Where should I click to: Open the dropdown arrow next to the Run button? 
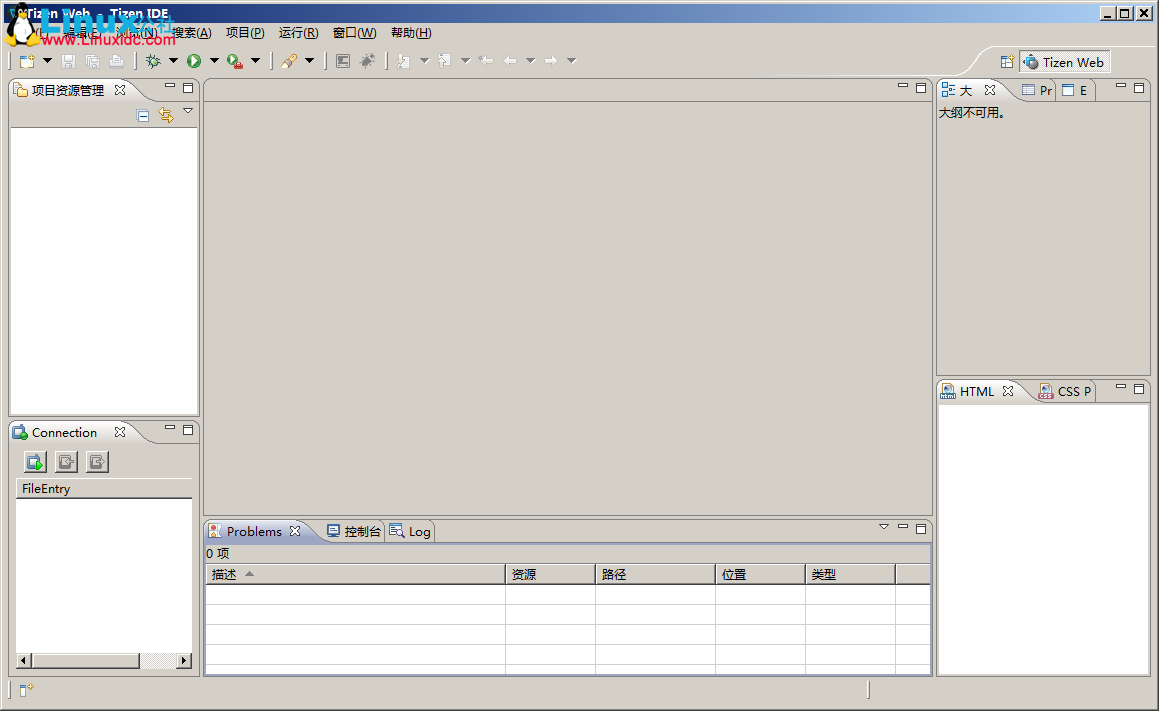214,61
